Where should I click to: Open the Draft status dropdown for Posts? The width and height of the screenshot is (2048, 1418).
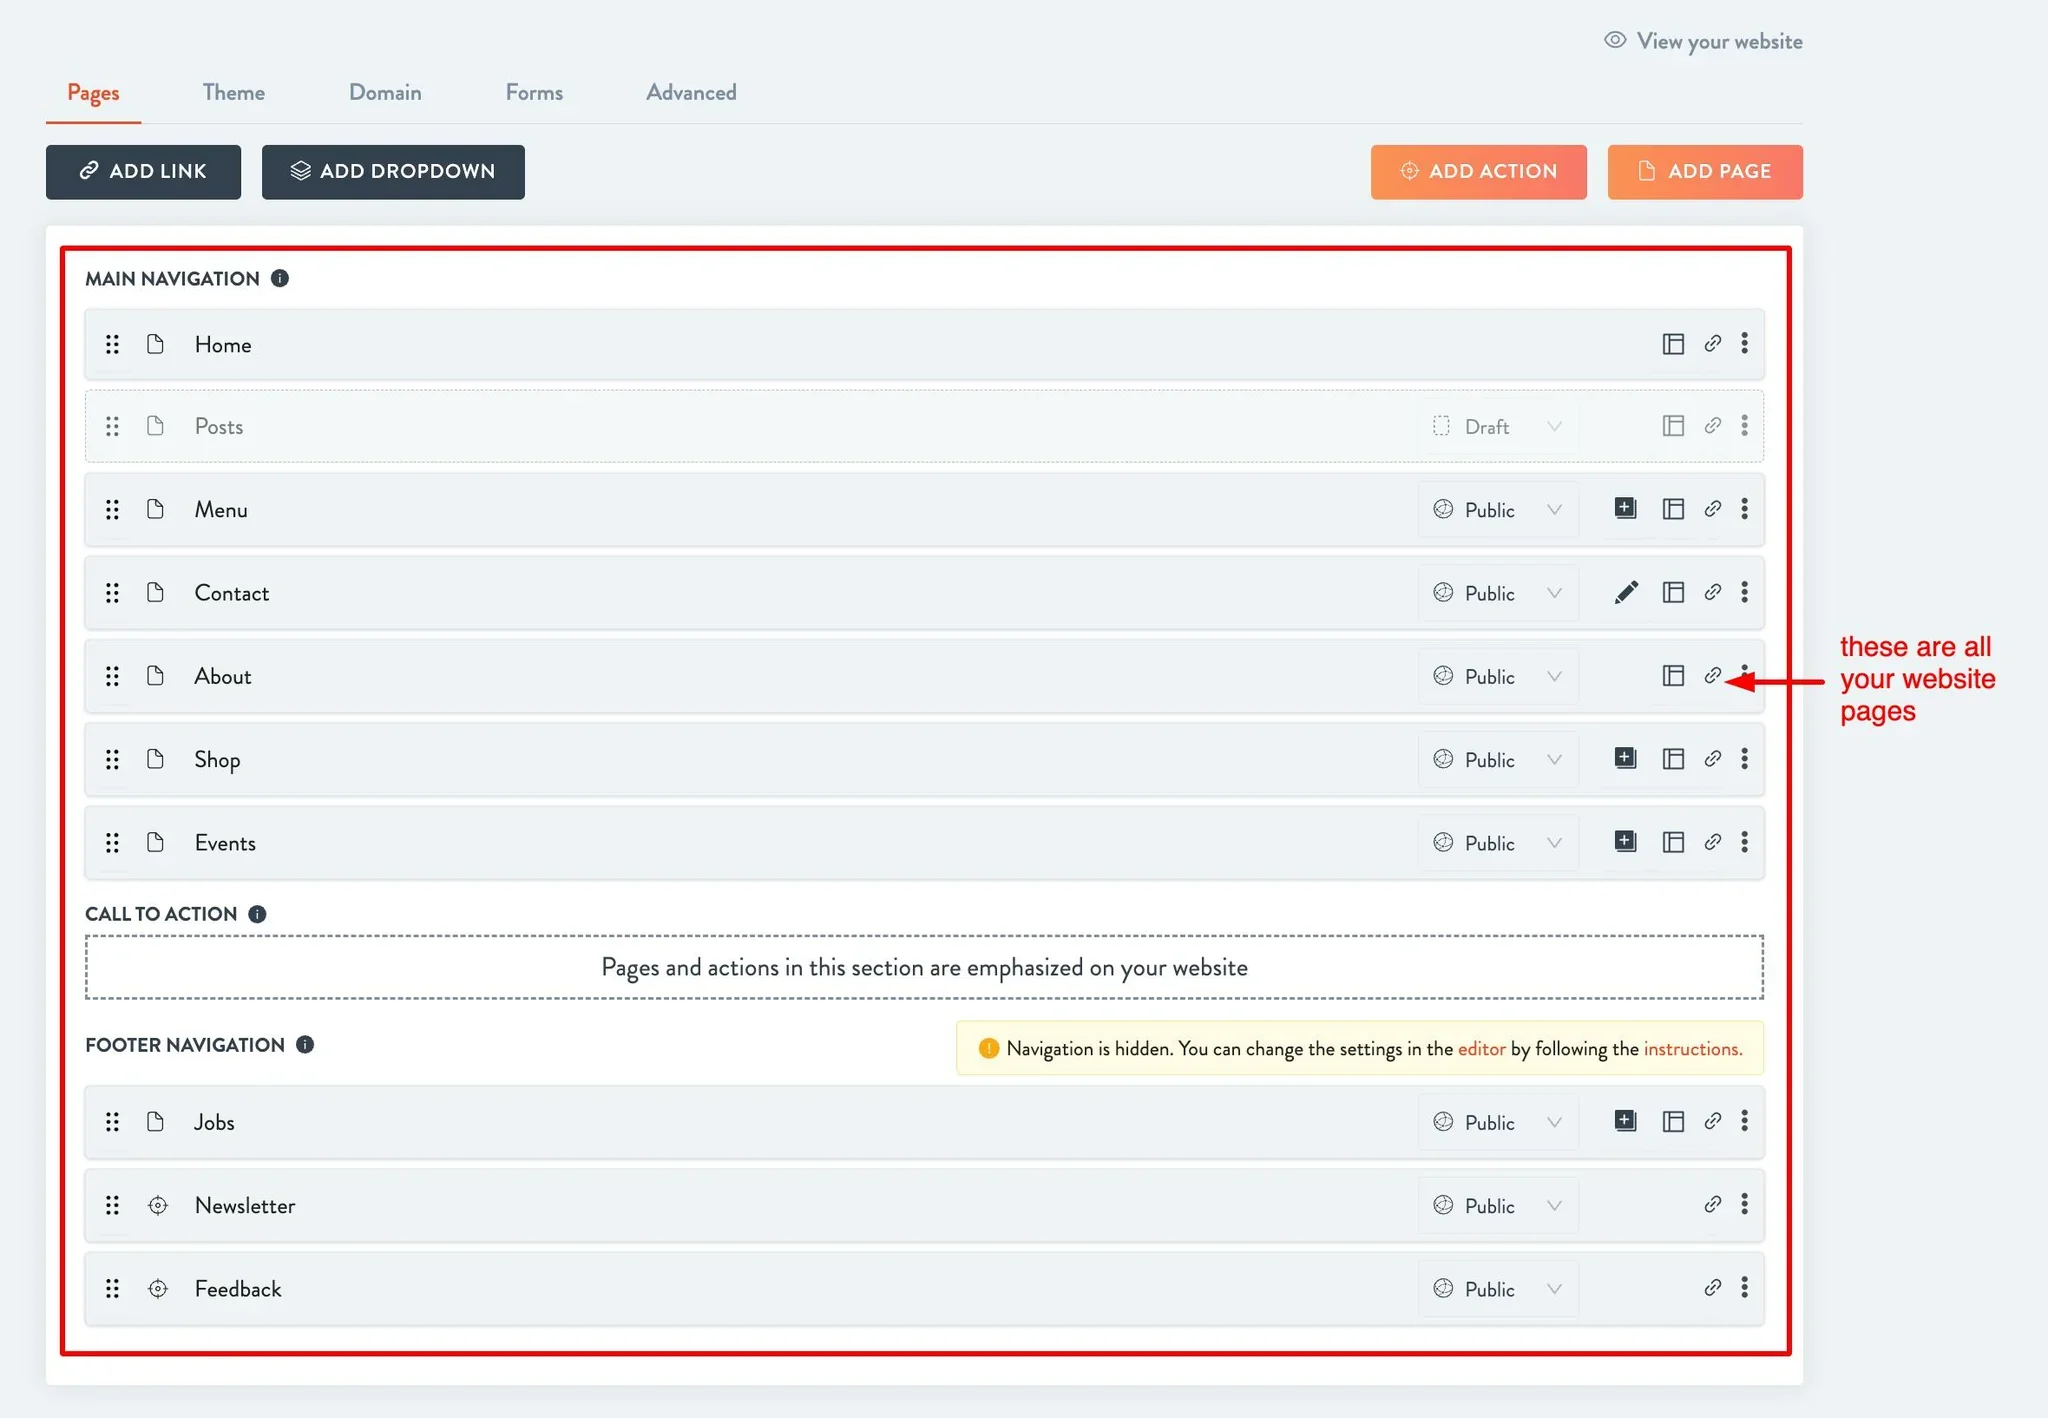pyautogui.click(x=1498, y=427)
